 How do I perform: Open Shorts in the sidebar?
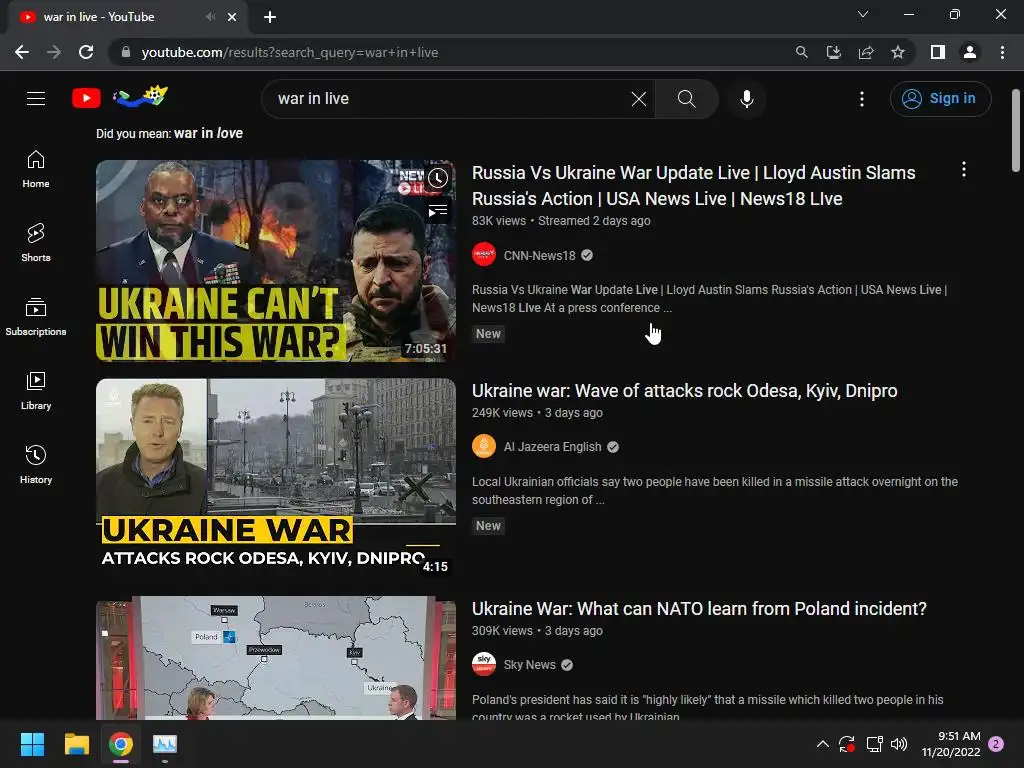36,243
